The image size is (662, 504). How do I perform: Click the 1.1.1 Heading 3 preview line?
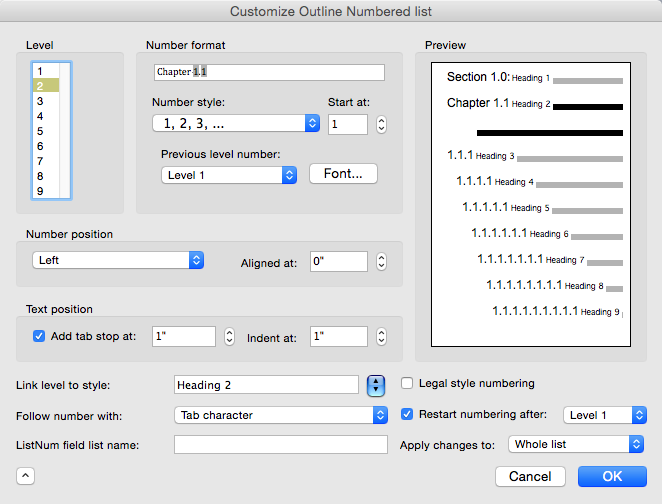point(534,156)
